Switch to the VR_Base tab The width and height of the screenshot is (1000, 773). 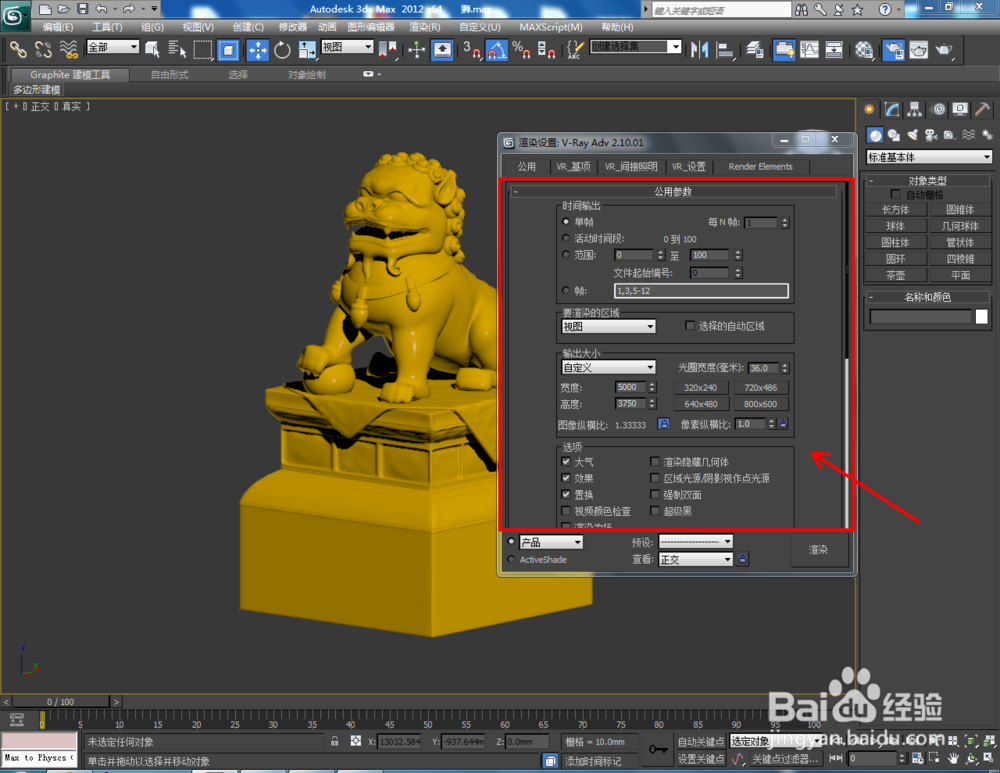(573, 166)
